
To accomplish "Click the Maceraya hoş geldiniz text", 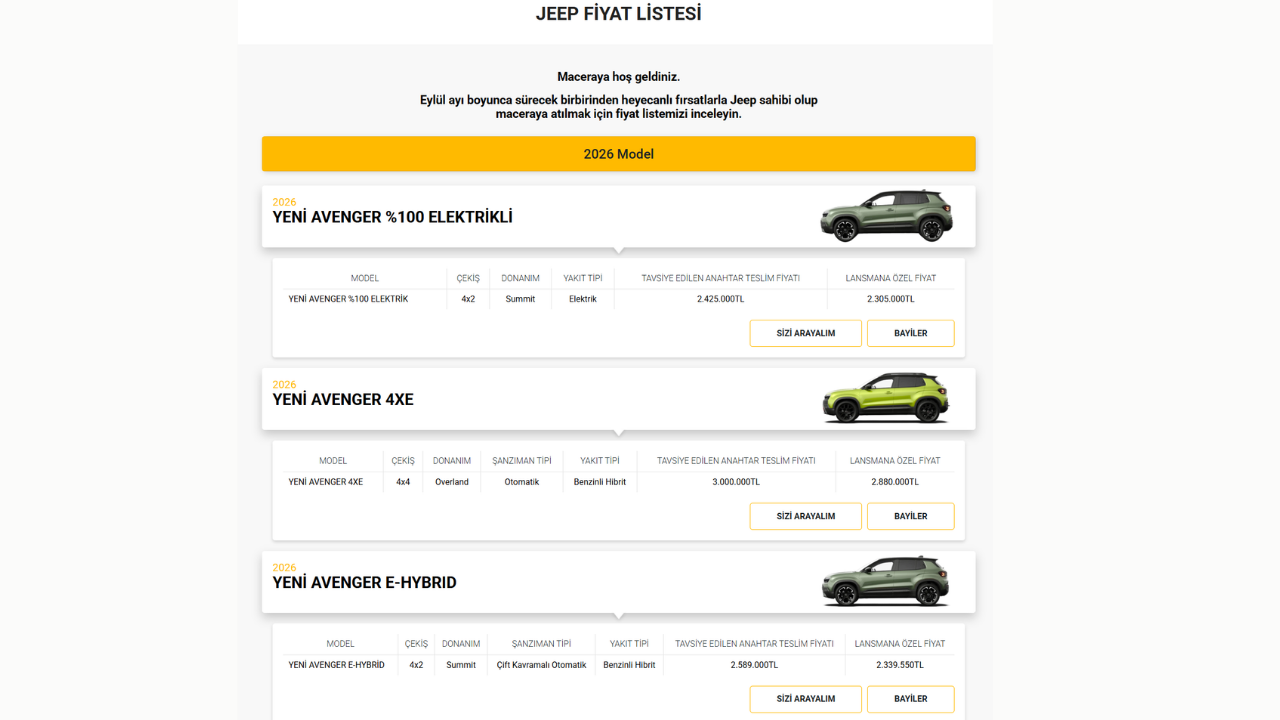I will click(x=618, y=77).
